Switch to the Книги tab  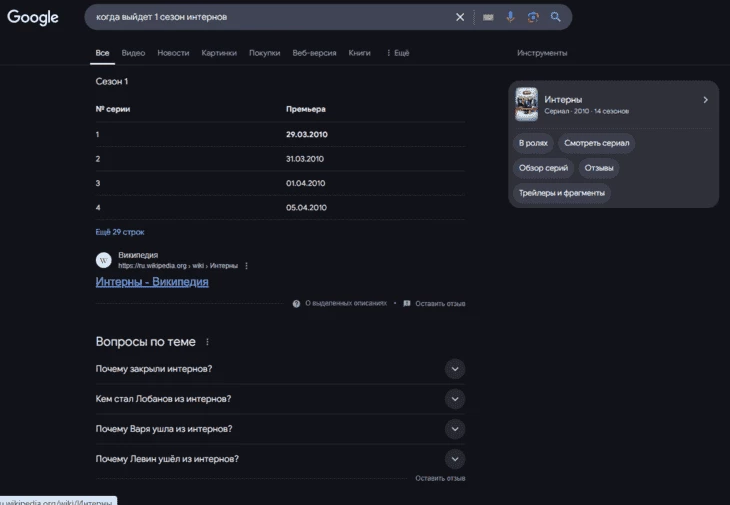[359, 53]
